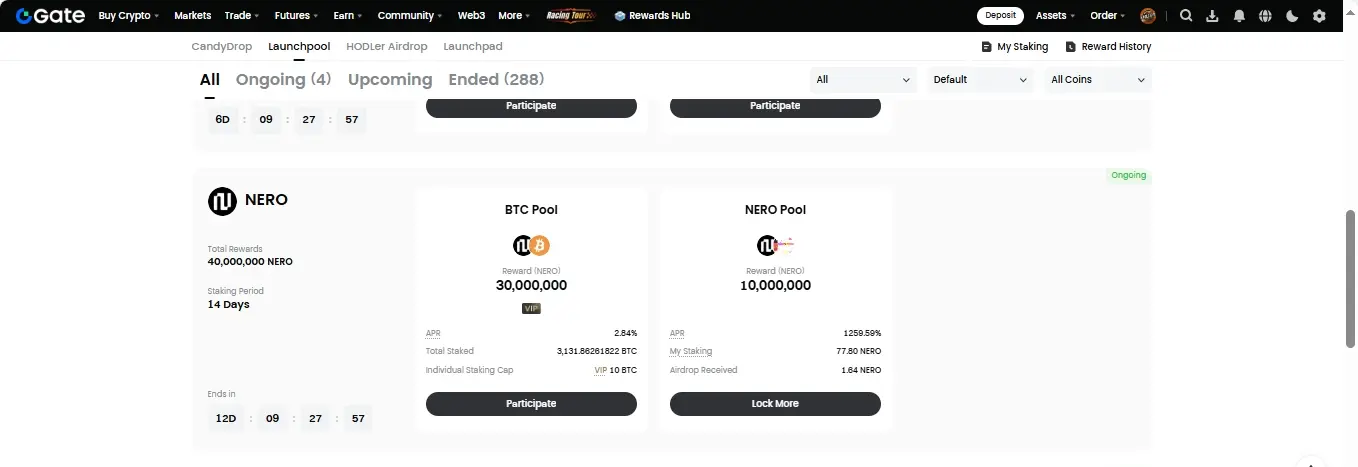Expand the All Coins dropdown
Image resolution: width=1358 pixels, height=467 pixels.
(x=1097, y=80)
